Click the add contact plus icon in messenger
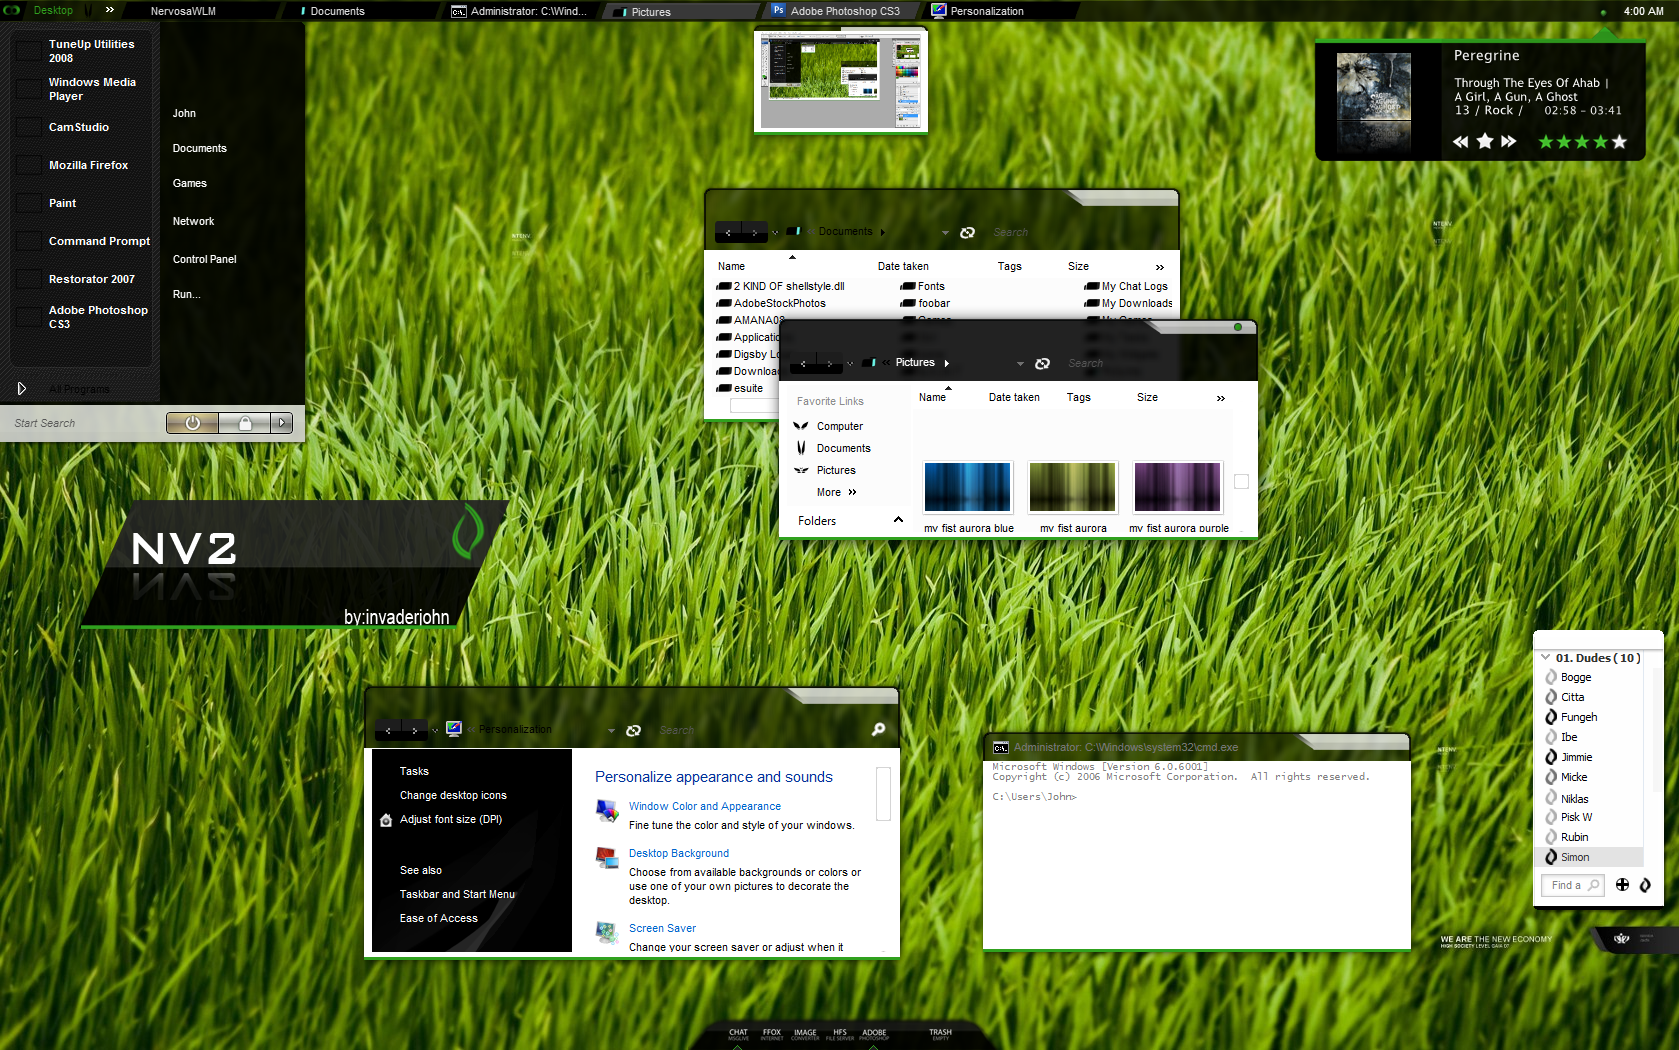The height and width of the screenshot is (1050, 1679). tap(1622, 885)
